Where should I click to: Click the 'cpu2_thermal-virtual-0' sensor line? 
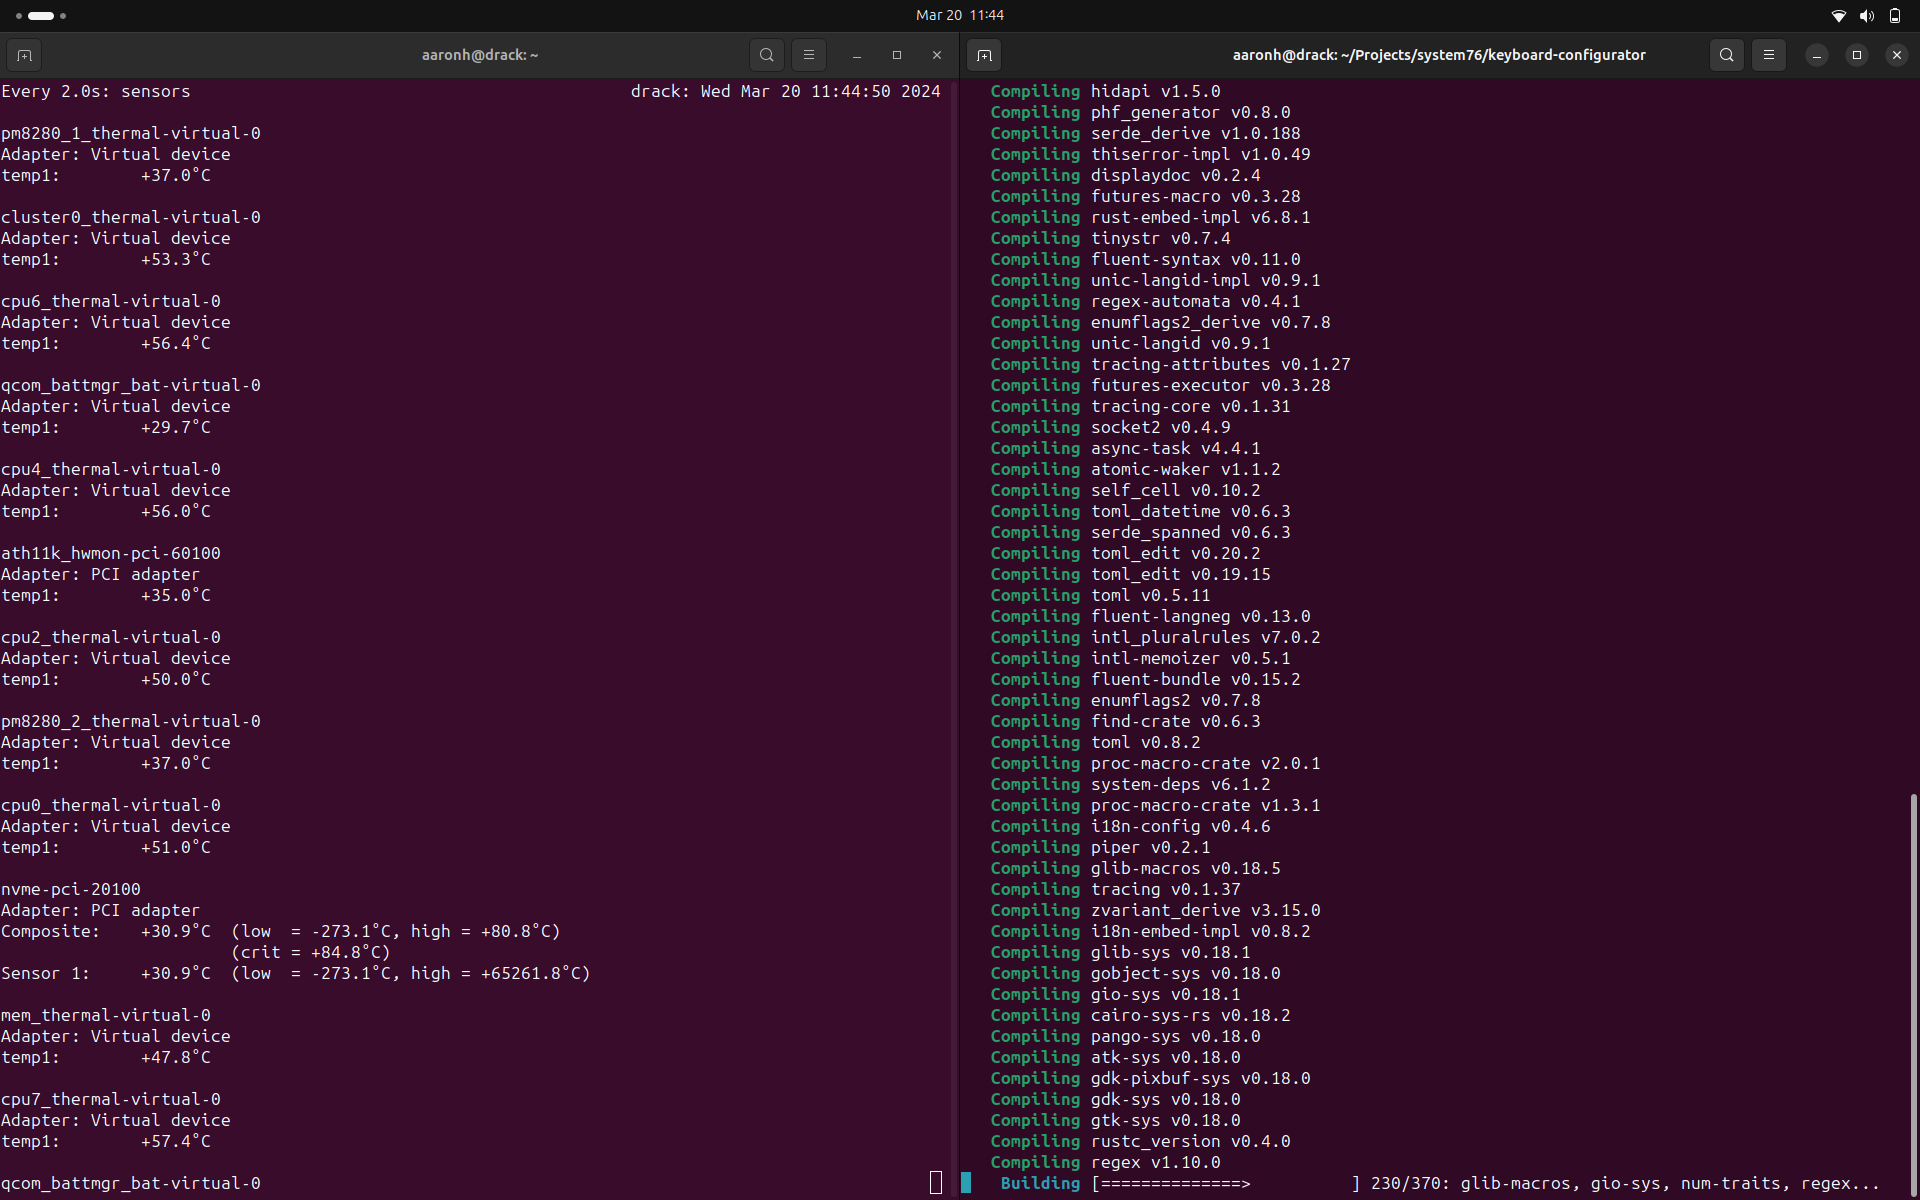[111, 637]
